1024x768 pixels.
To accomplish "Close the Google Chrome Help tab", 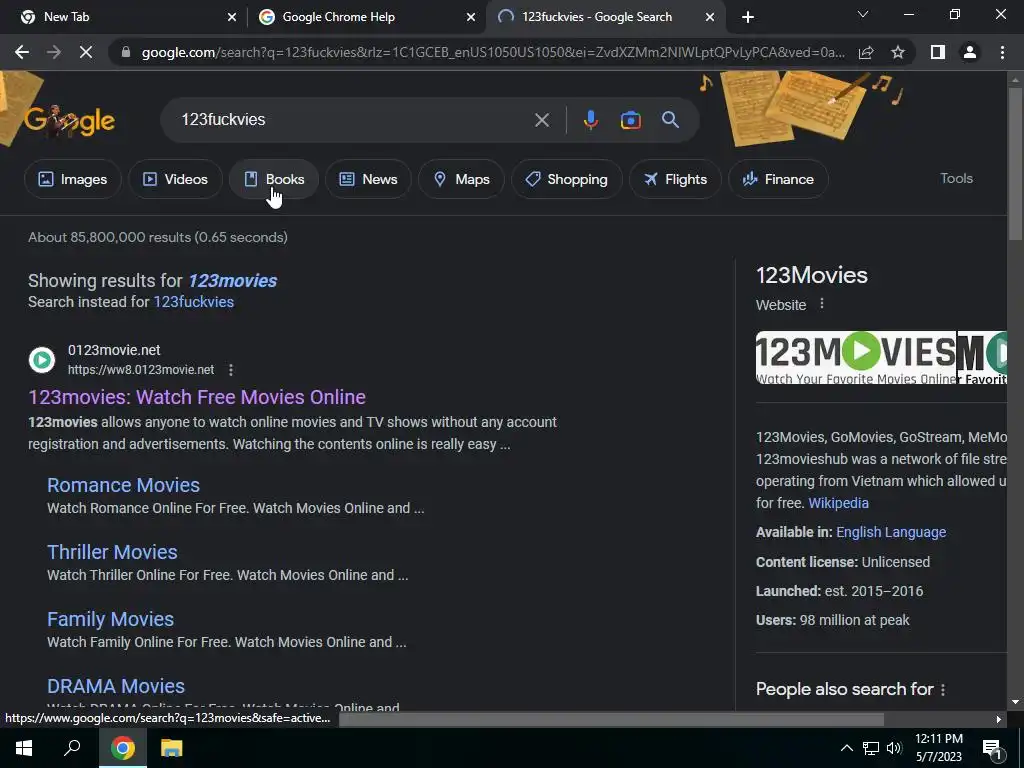I will click(x=471, y=17).
